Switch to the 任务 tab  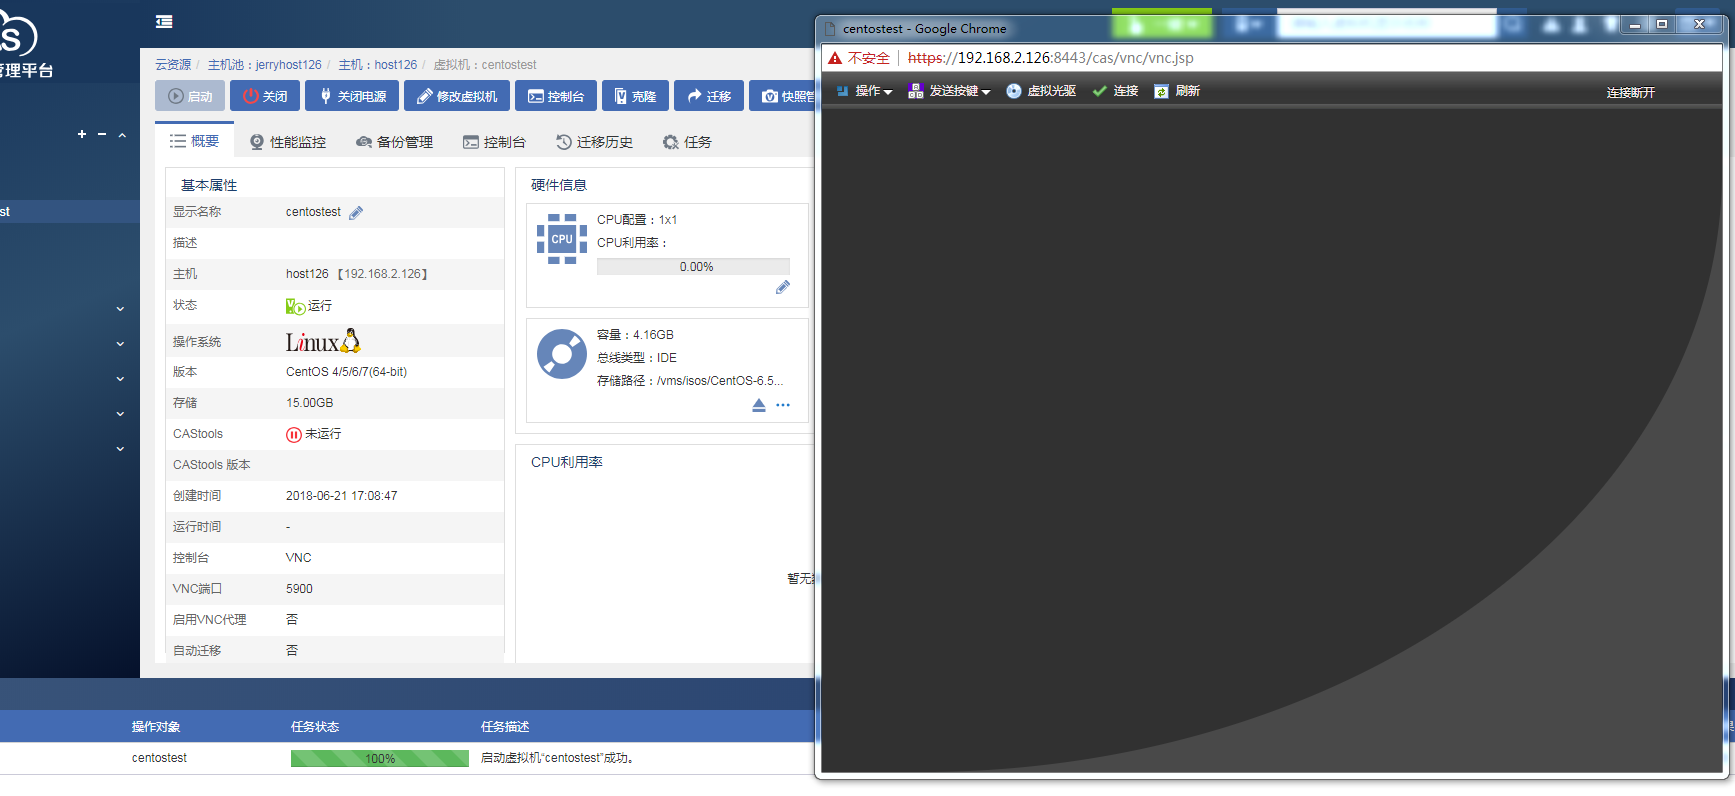687,142
